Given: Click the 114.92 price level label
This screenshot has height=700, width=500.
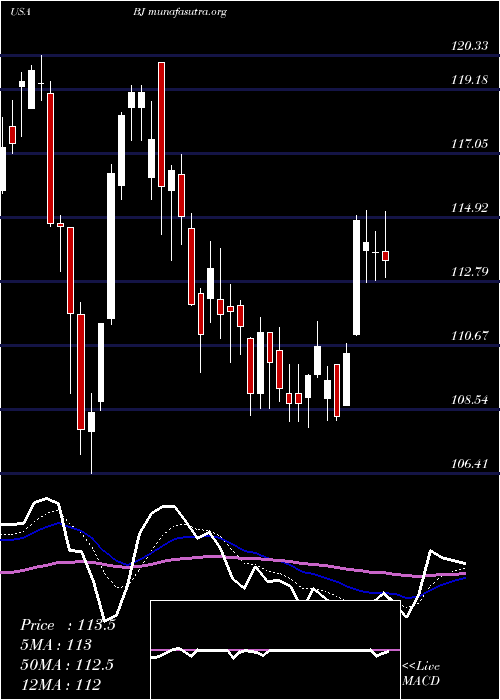Looking at the screenshot, I should coord(469,208).
